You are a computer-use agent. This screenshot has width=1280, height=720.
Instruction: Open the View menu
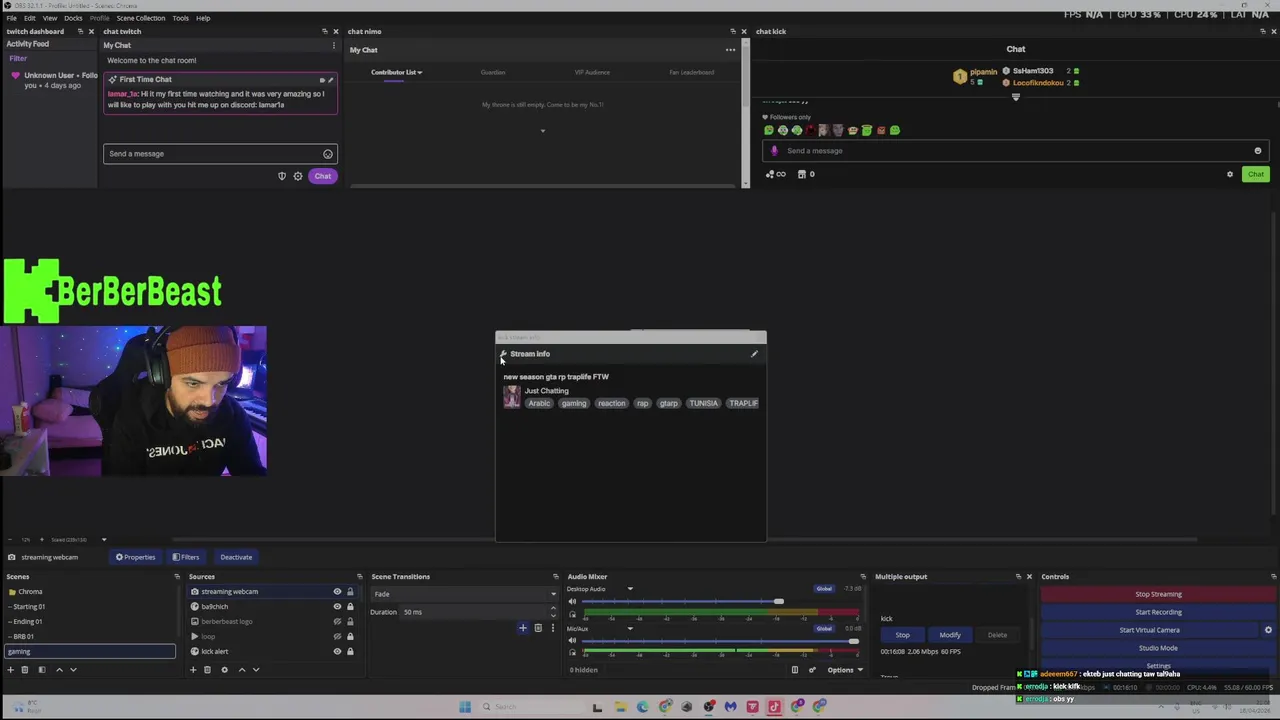(x=49, y=18)
